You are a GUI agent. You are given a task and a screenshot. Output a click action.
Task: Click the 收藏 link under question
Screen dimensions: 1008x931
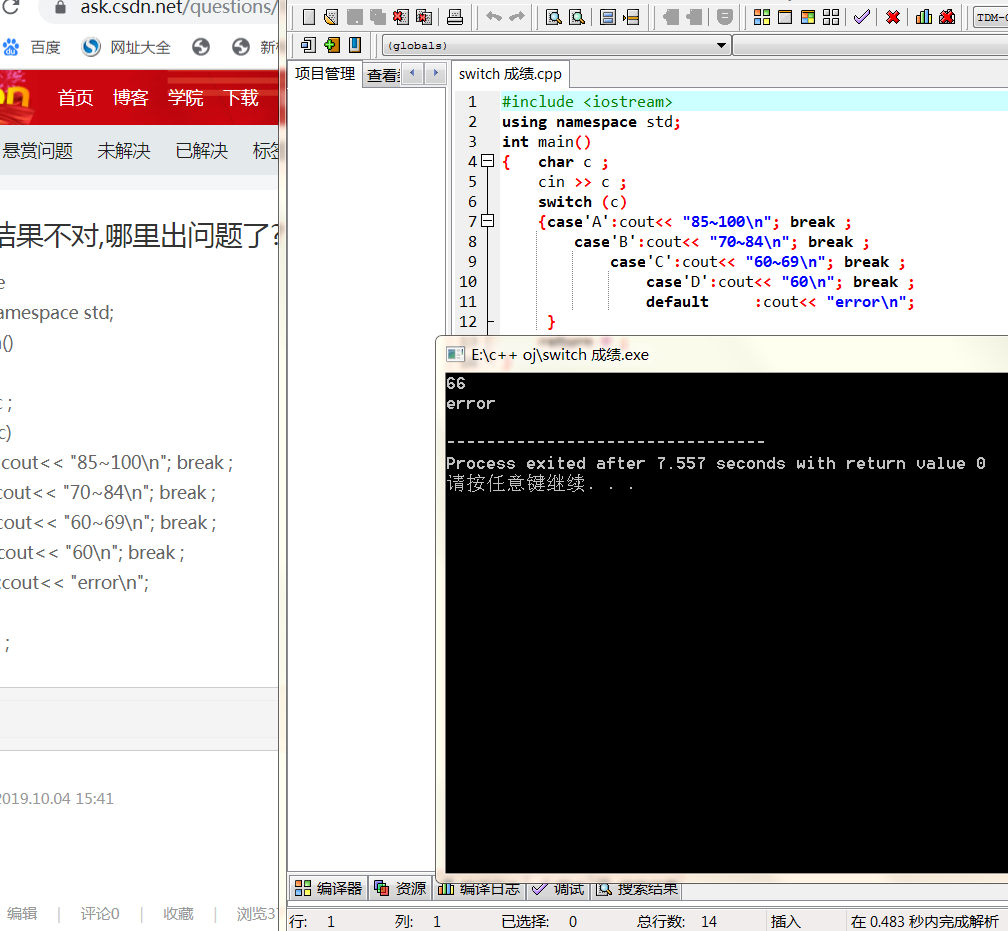tap(178, 914)
